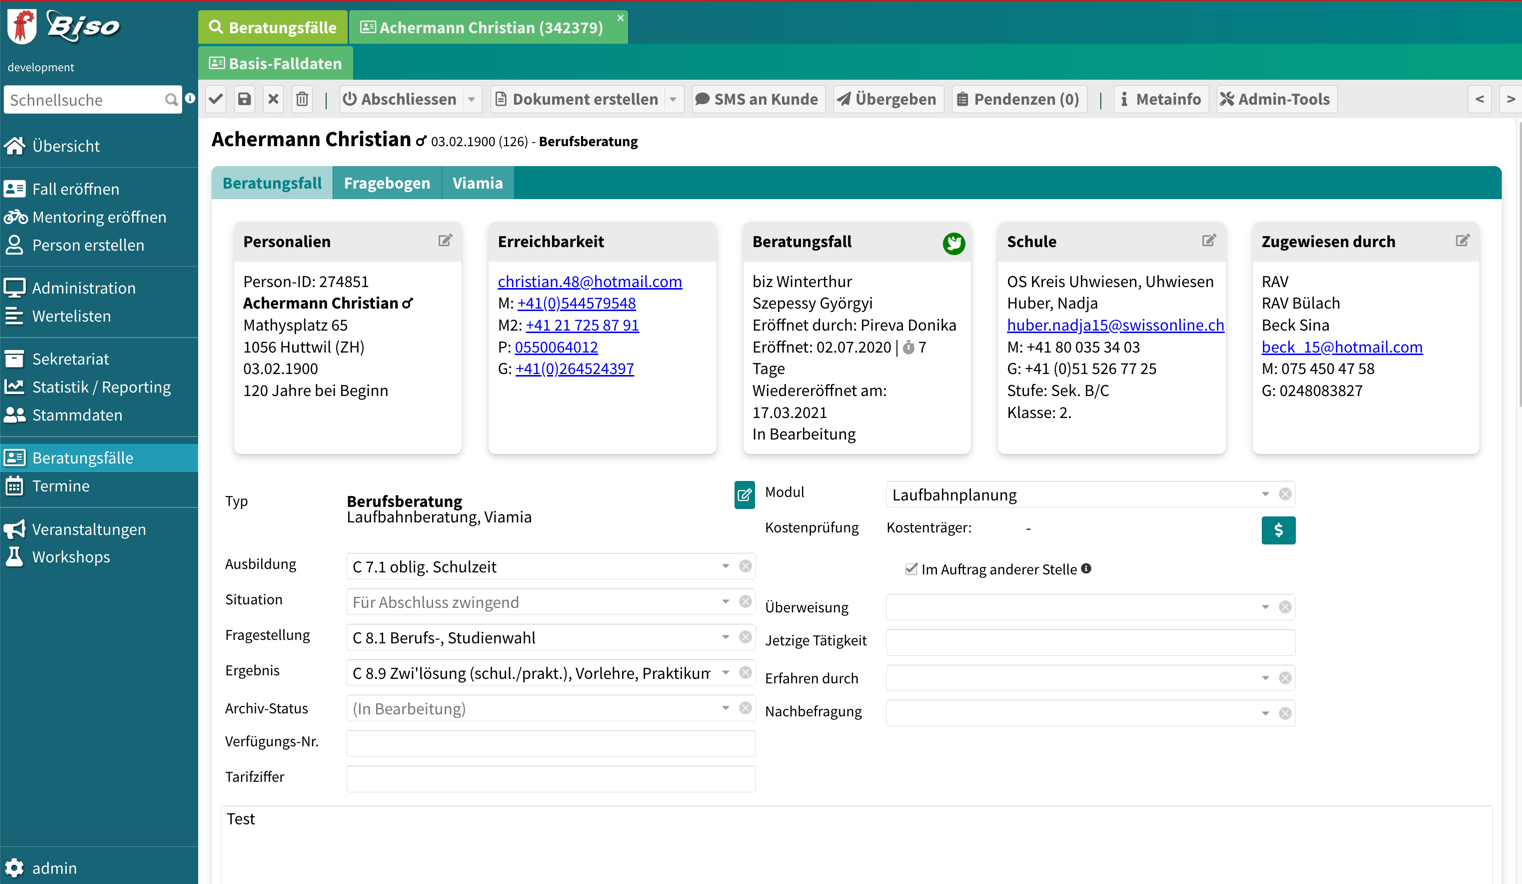Open the Ausbildung dropdown
Viewport: 1522px width, 884px height.
(725, 566)
